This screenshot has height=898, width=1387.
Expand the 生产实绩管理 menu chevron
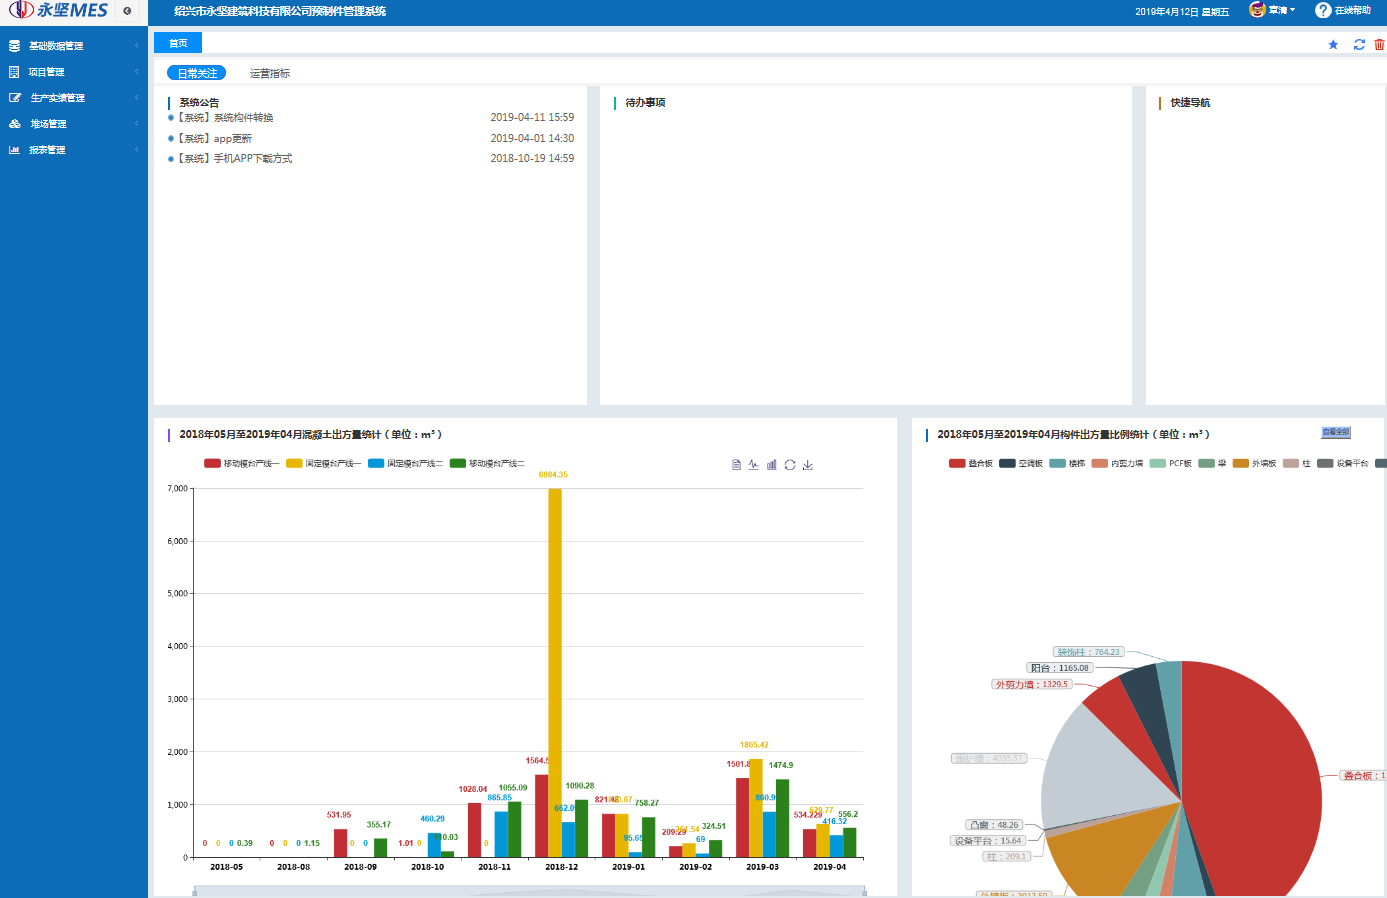click(x=136, y=98)
